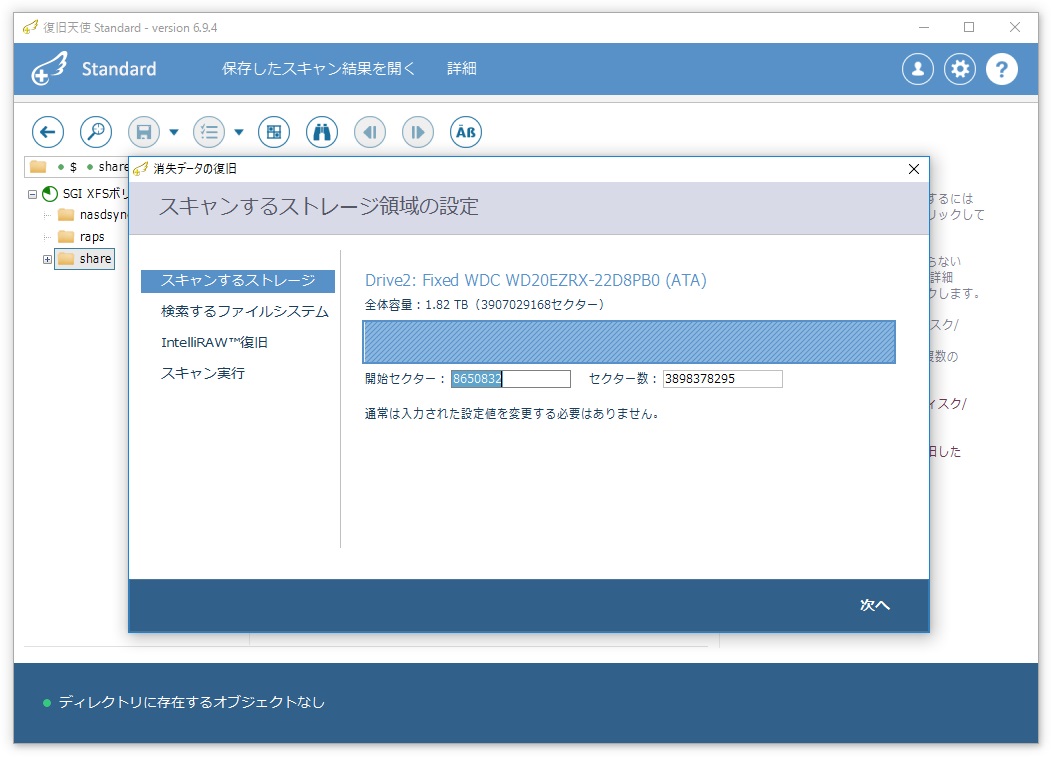Click the next result toolbar icon

pos(418,132)
